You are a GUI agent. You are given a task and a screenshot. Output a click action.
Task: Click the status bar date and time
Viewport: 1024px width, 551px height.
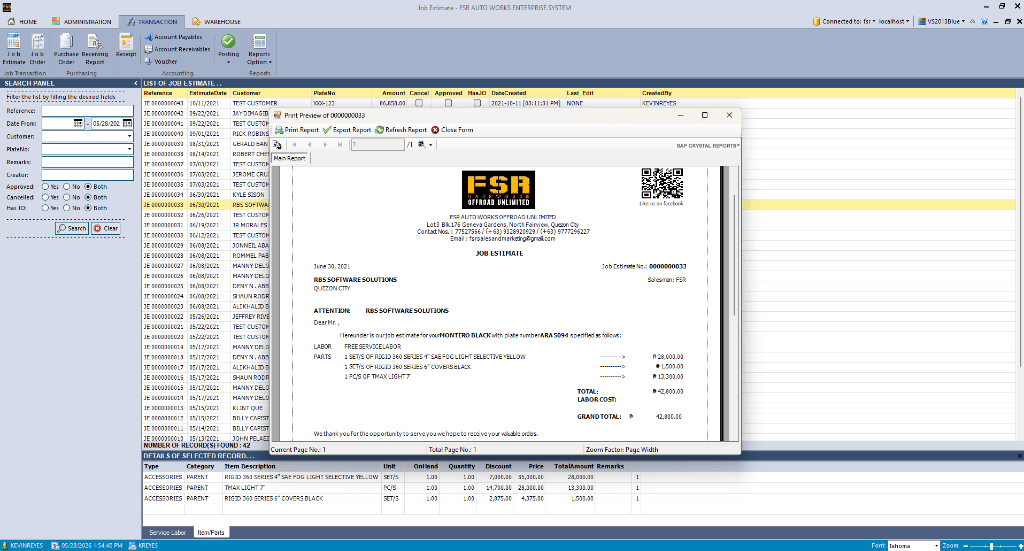[x=88, y=546]
